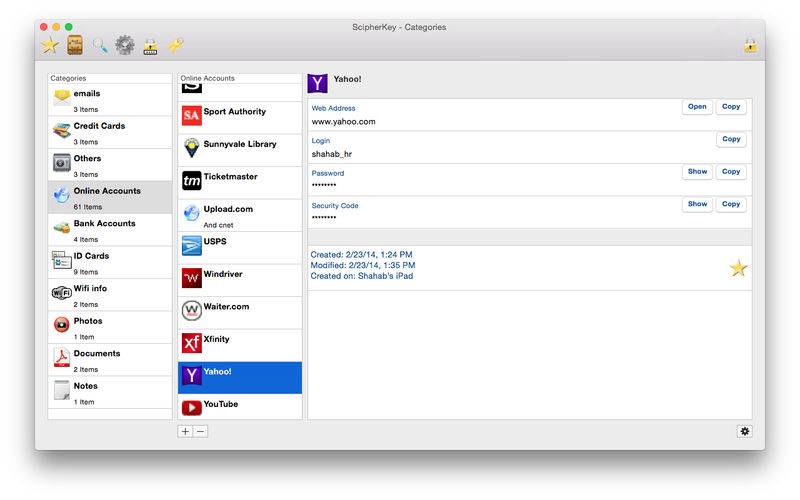Open the Ticketmaster account
The height and width of the screenshot is (500, 800).
click(x=240, y=183)
